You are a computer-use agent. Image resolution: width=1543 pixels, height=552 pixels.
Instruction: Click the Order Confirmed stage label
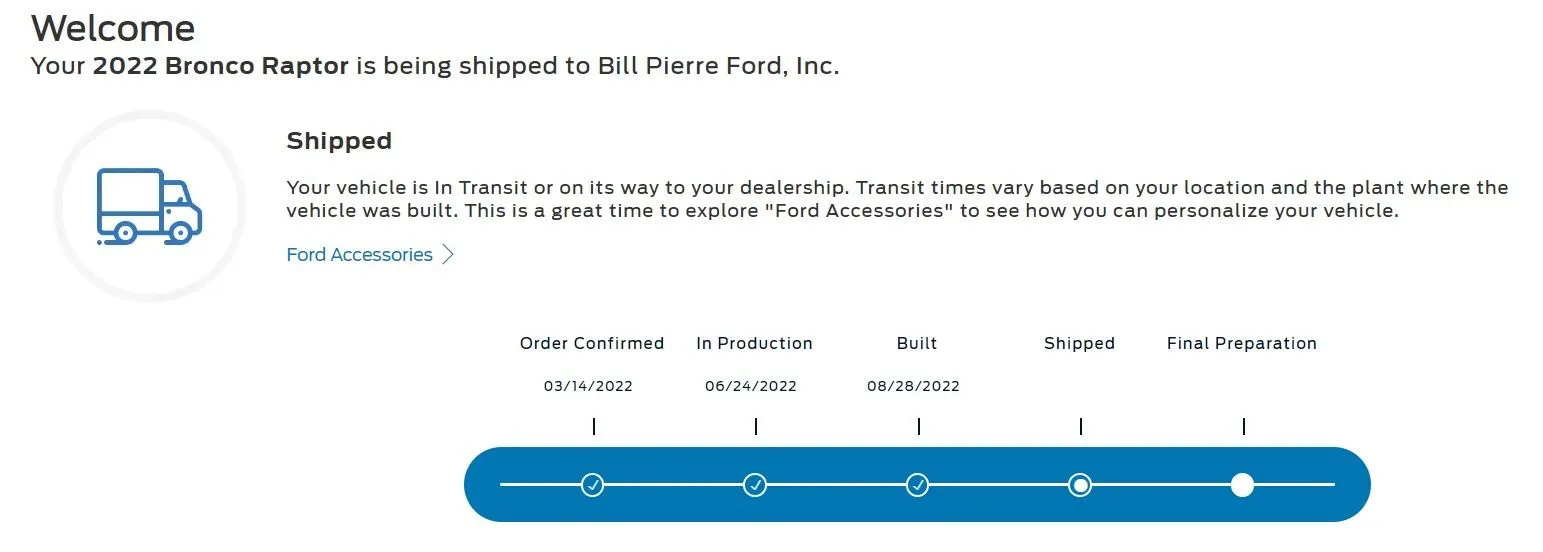point(592,343)
